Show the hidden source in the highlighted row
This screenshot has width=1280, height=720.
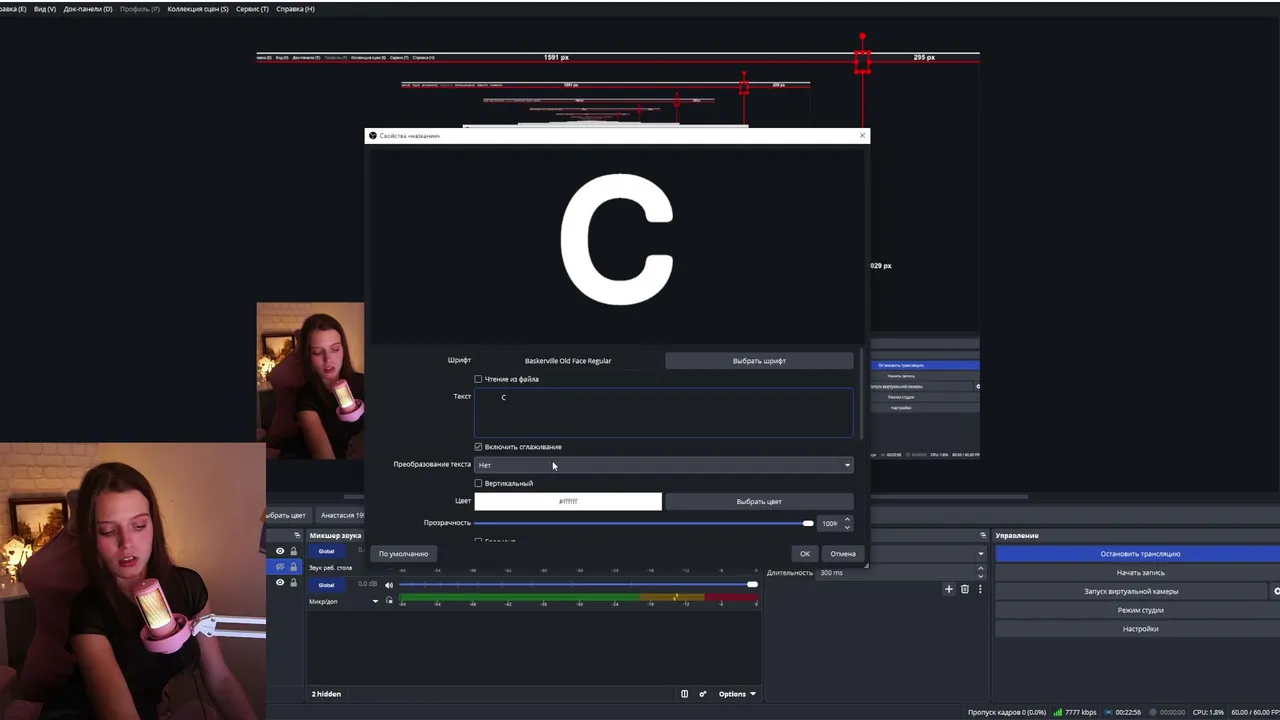(280, 567)
